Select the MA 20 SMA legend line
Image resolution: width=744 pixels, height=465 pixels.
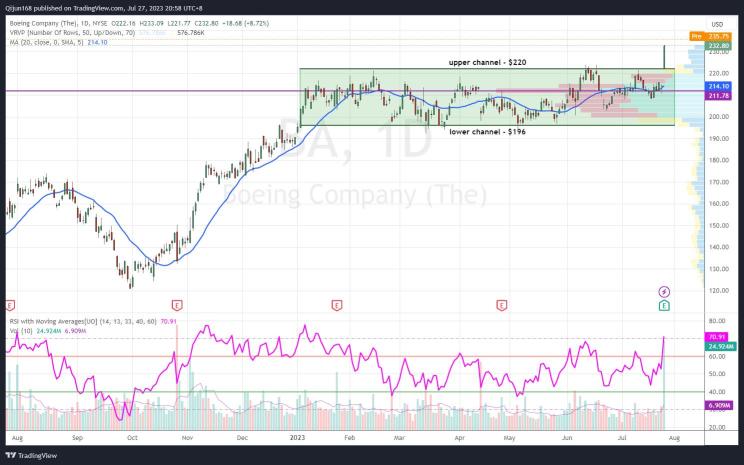pyautogui.click(x=58, y=42)
